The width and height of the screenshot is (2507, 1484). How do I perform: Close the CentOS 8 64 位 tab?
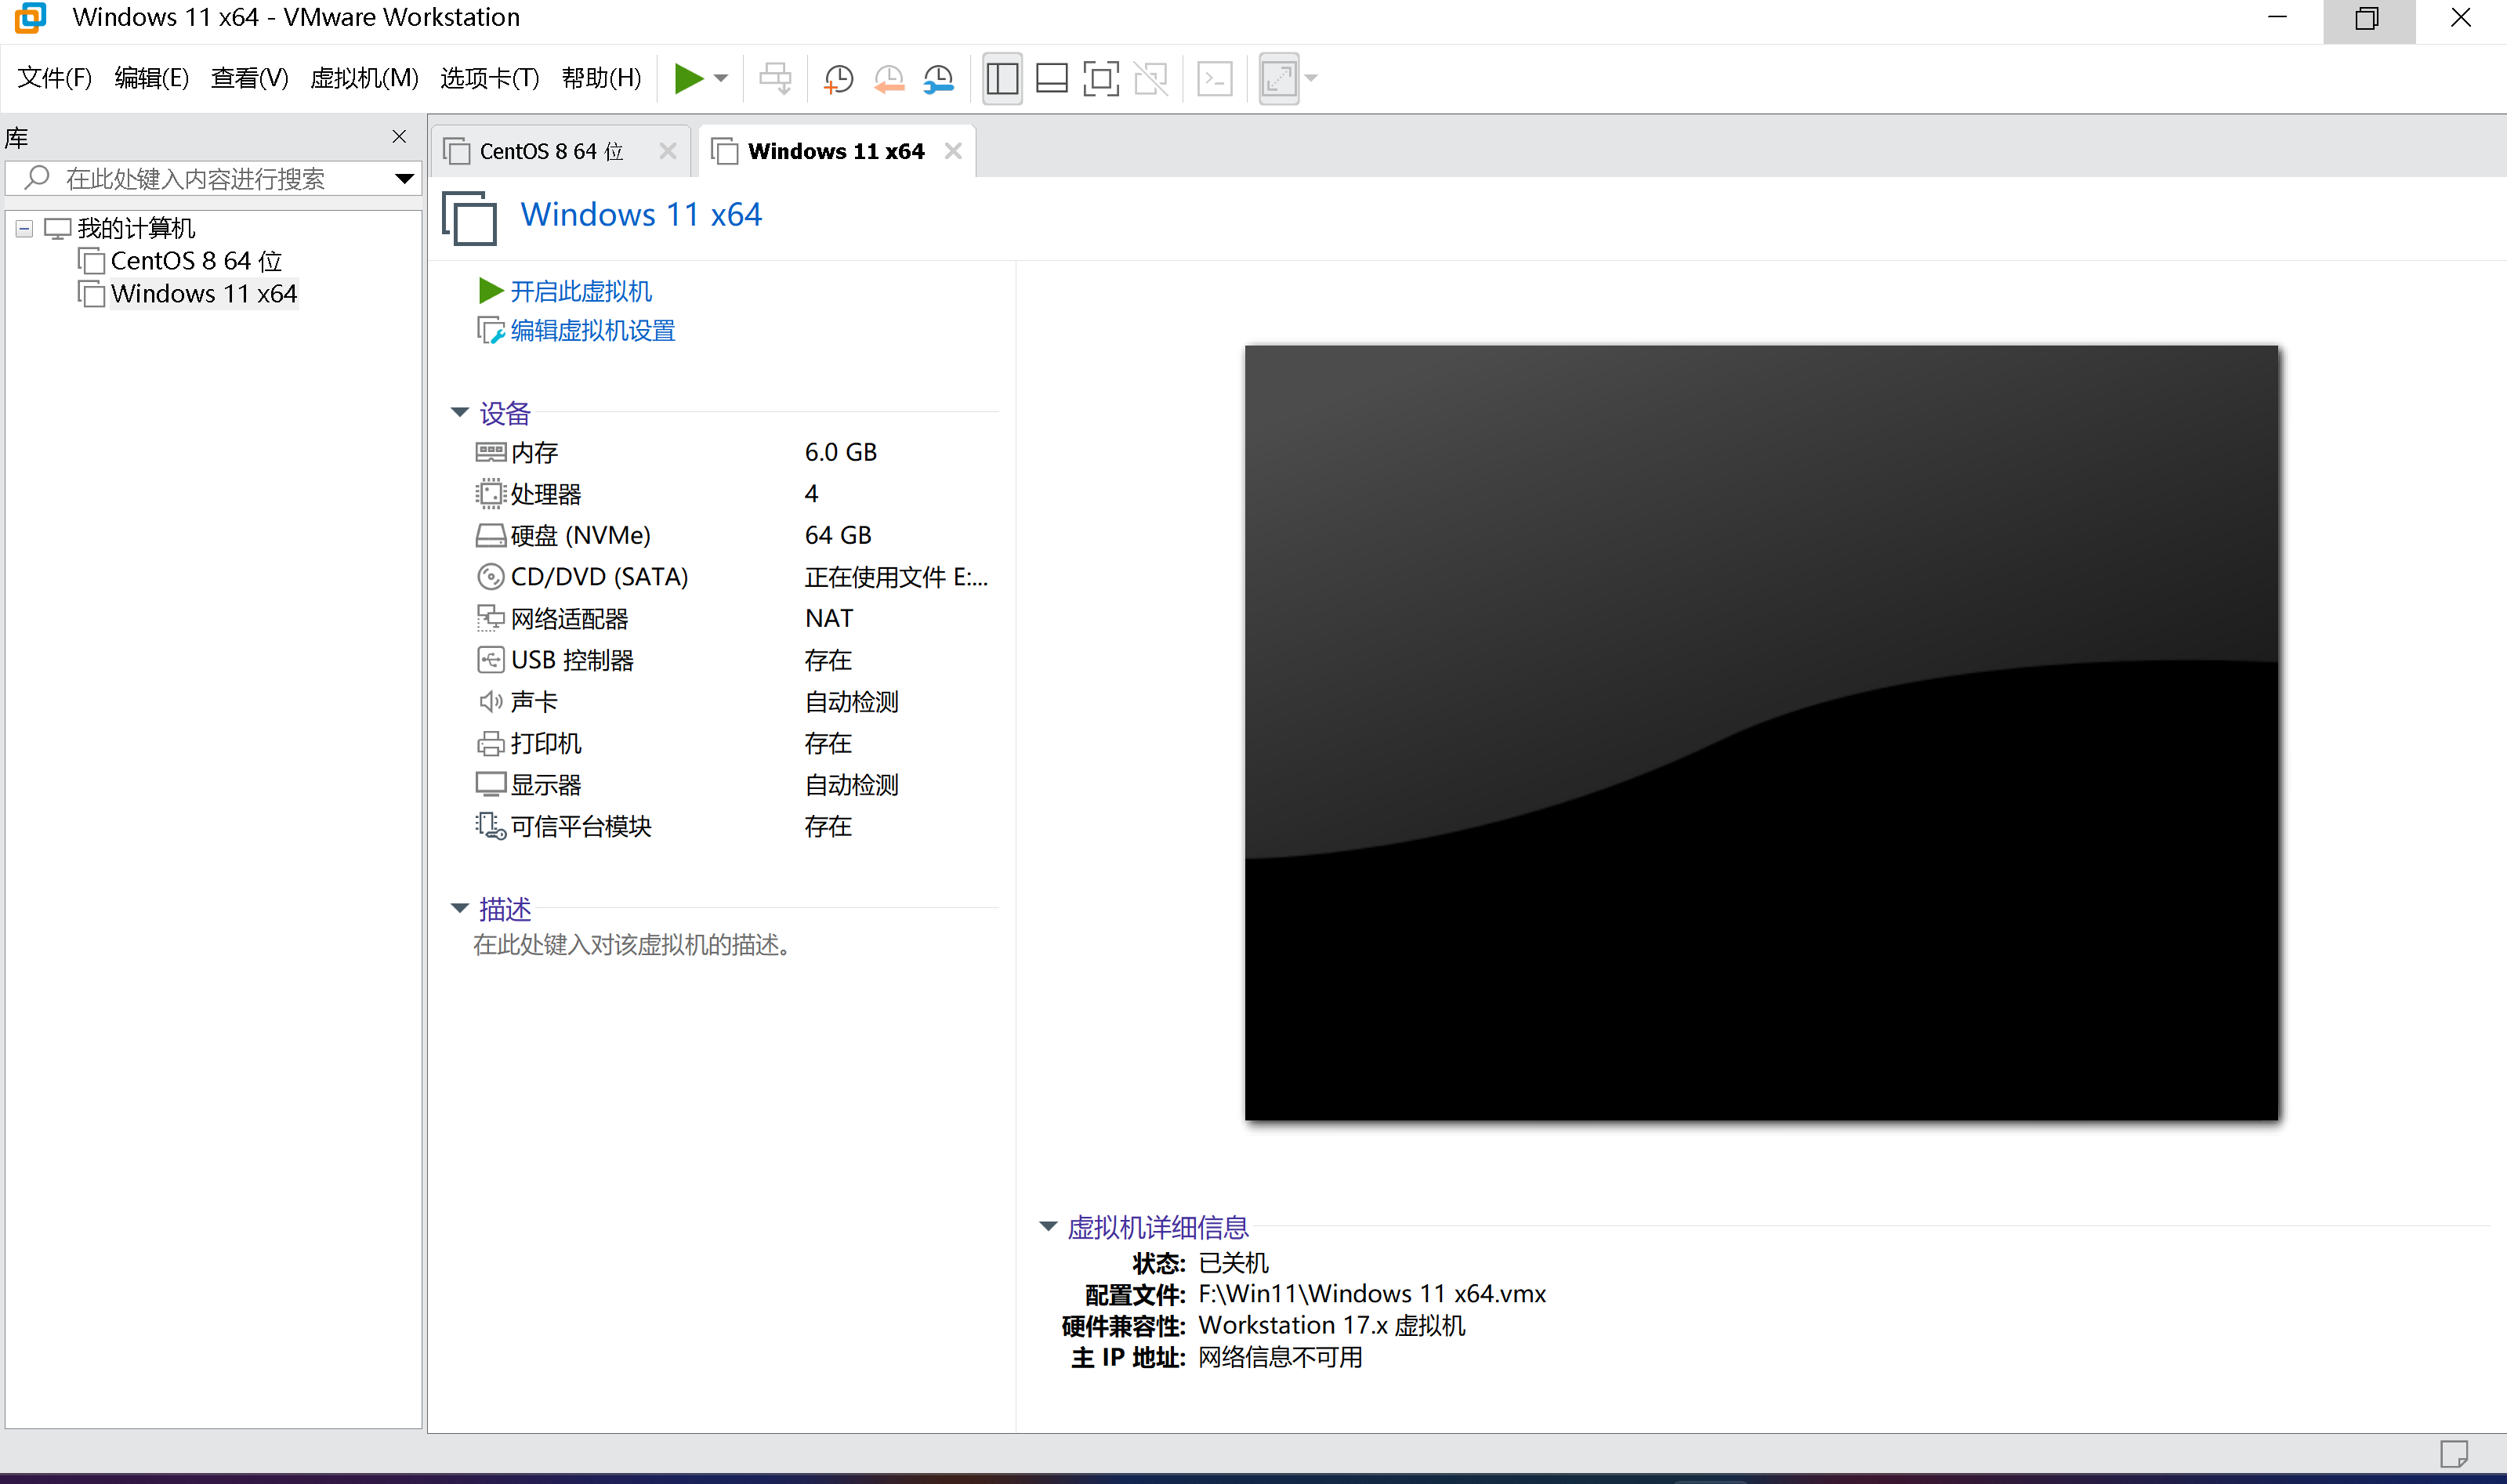pyautogui.click(x=668, y=151)
